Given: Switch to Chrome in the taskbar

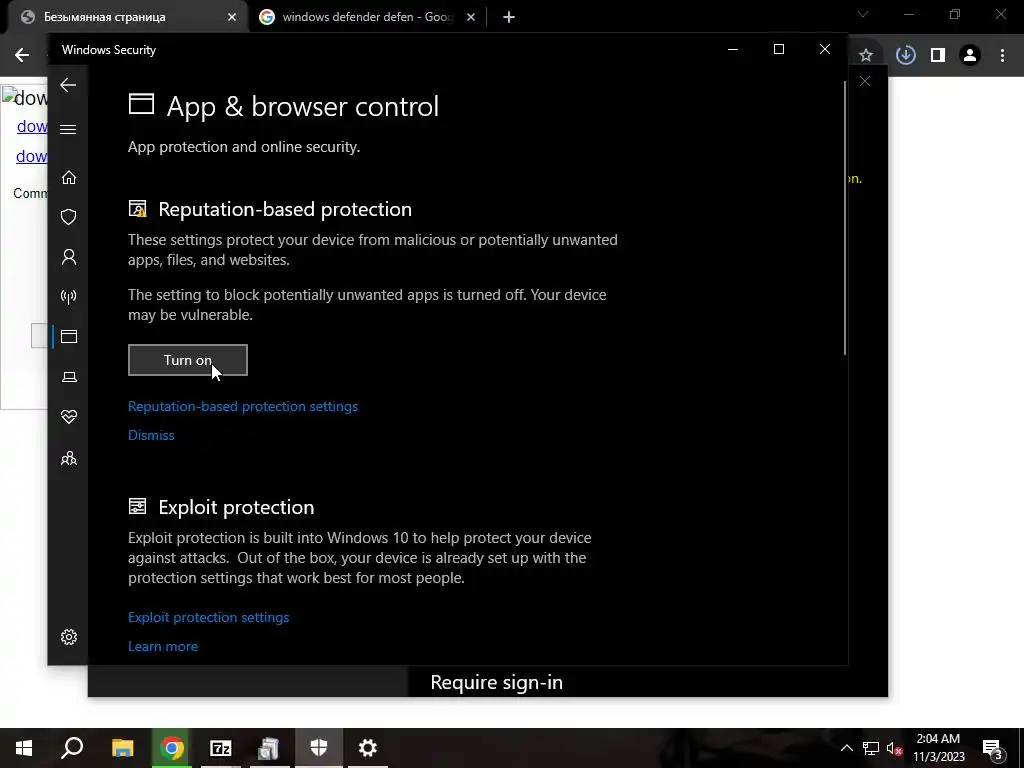Looking at the screenshot, I should 172,748.
